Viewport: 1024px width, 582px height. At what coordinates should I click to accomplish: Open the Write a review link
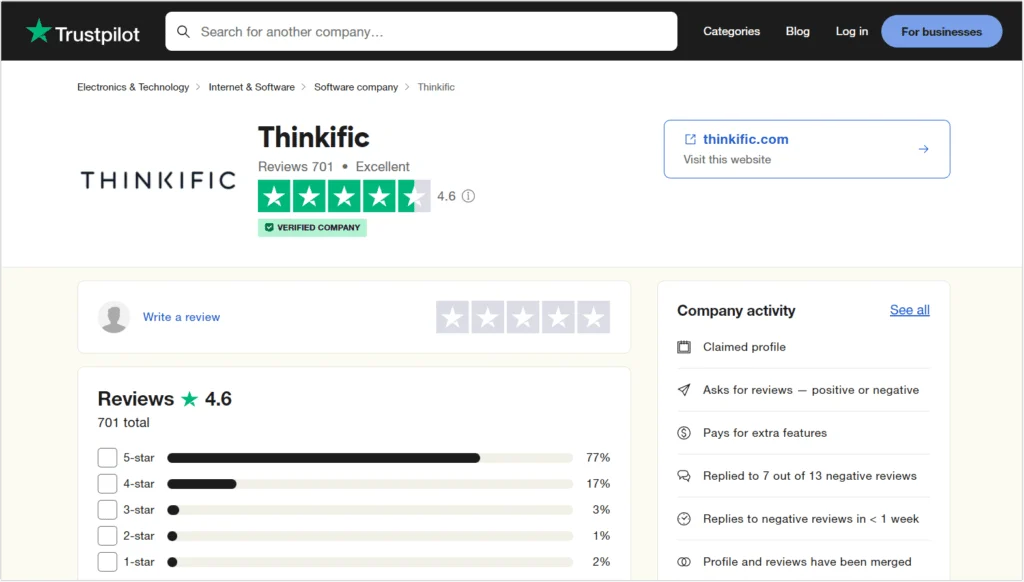181,316
